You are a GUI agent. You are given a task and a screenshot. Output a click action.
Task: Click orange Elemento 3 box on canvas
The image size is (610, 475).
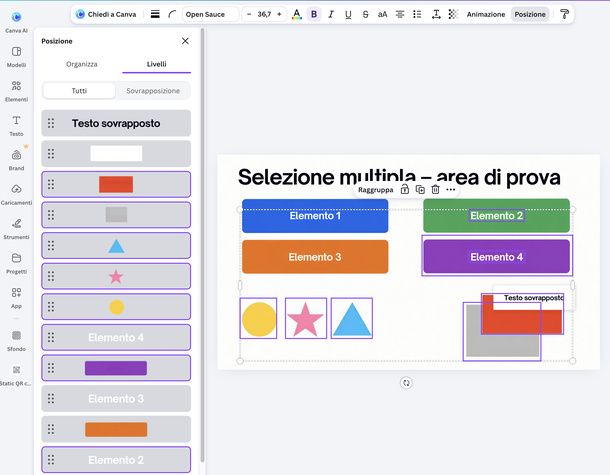click(x=315, y=257)
